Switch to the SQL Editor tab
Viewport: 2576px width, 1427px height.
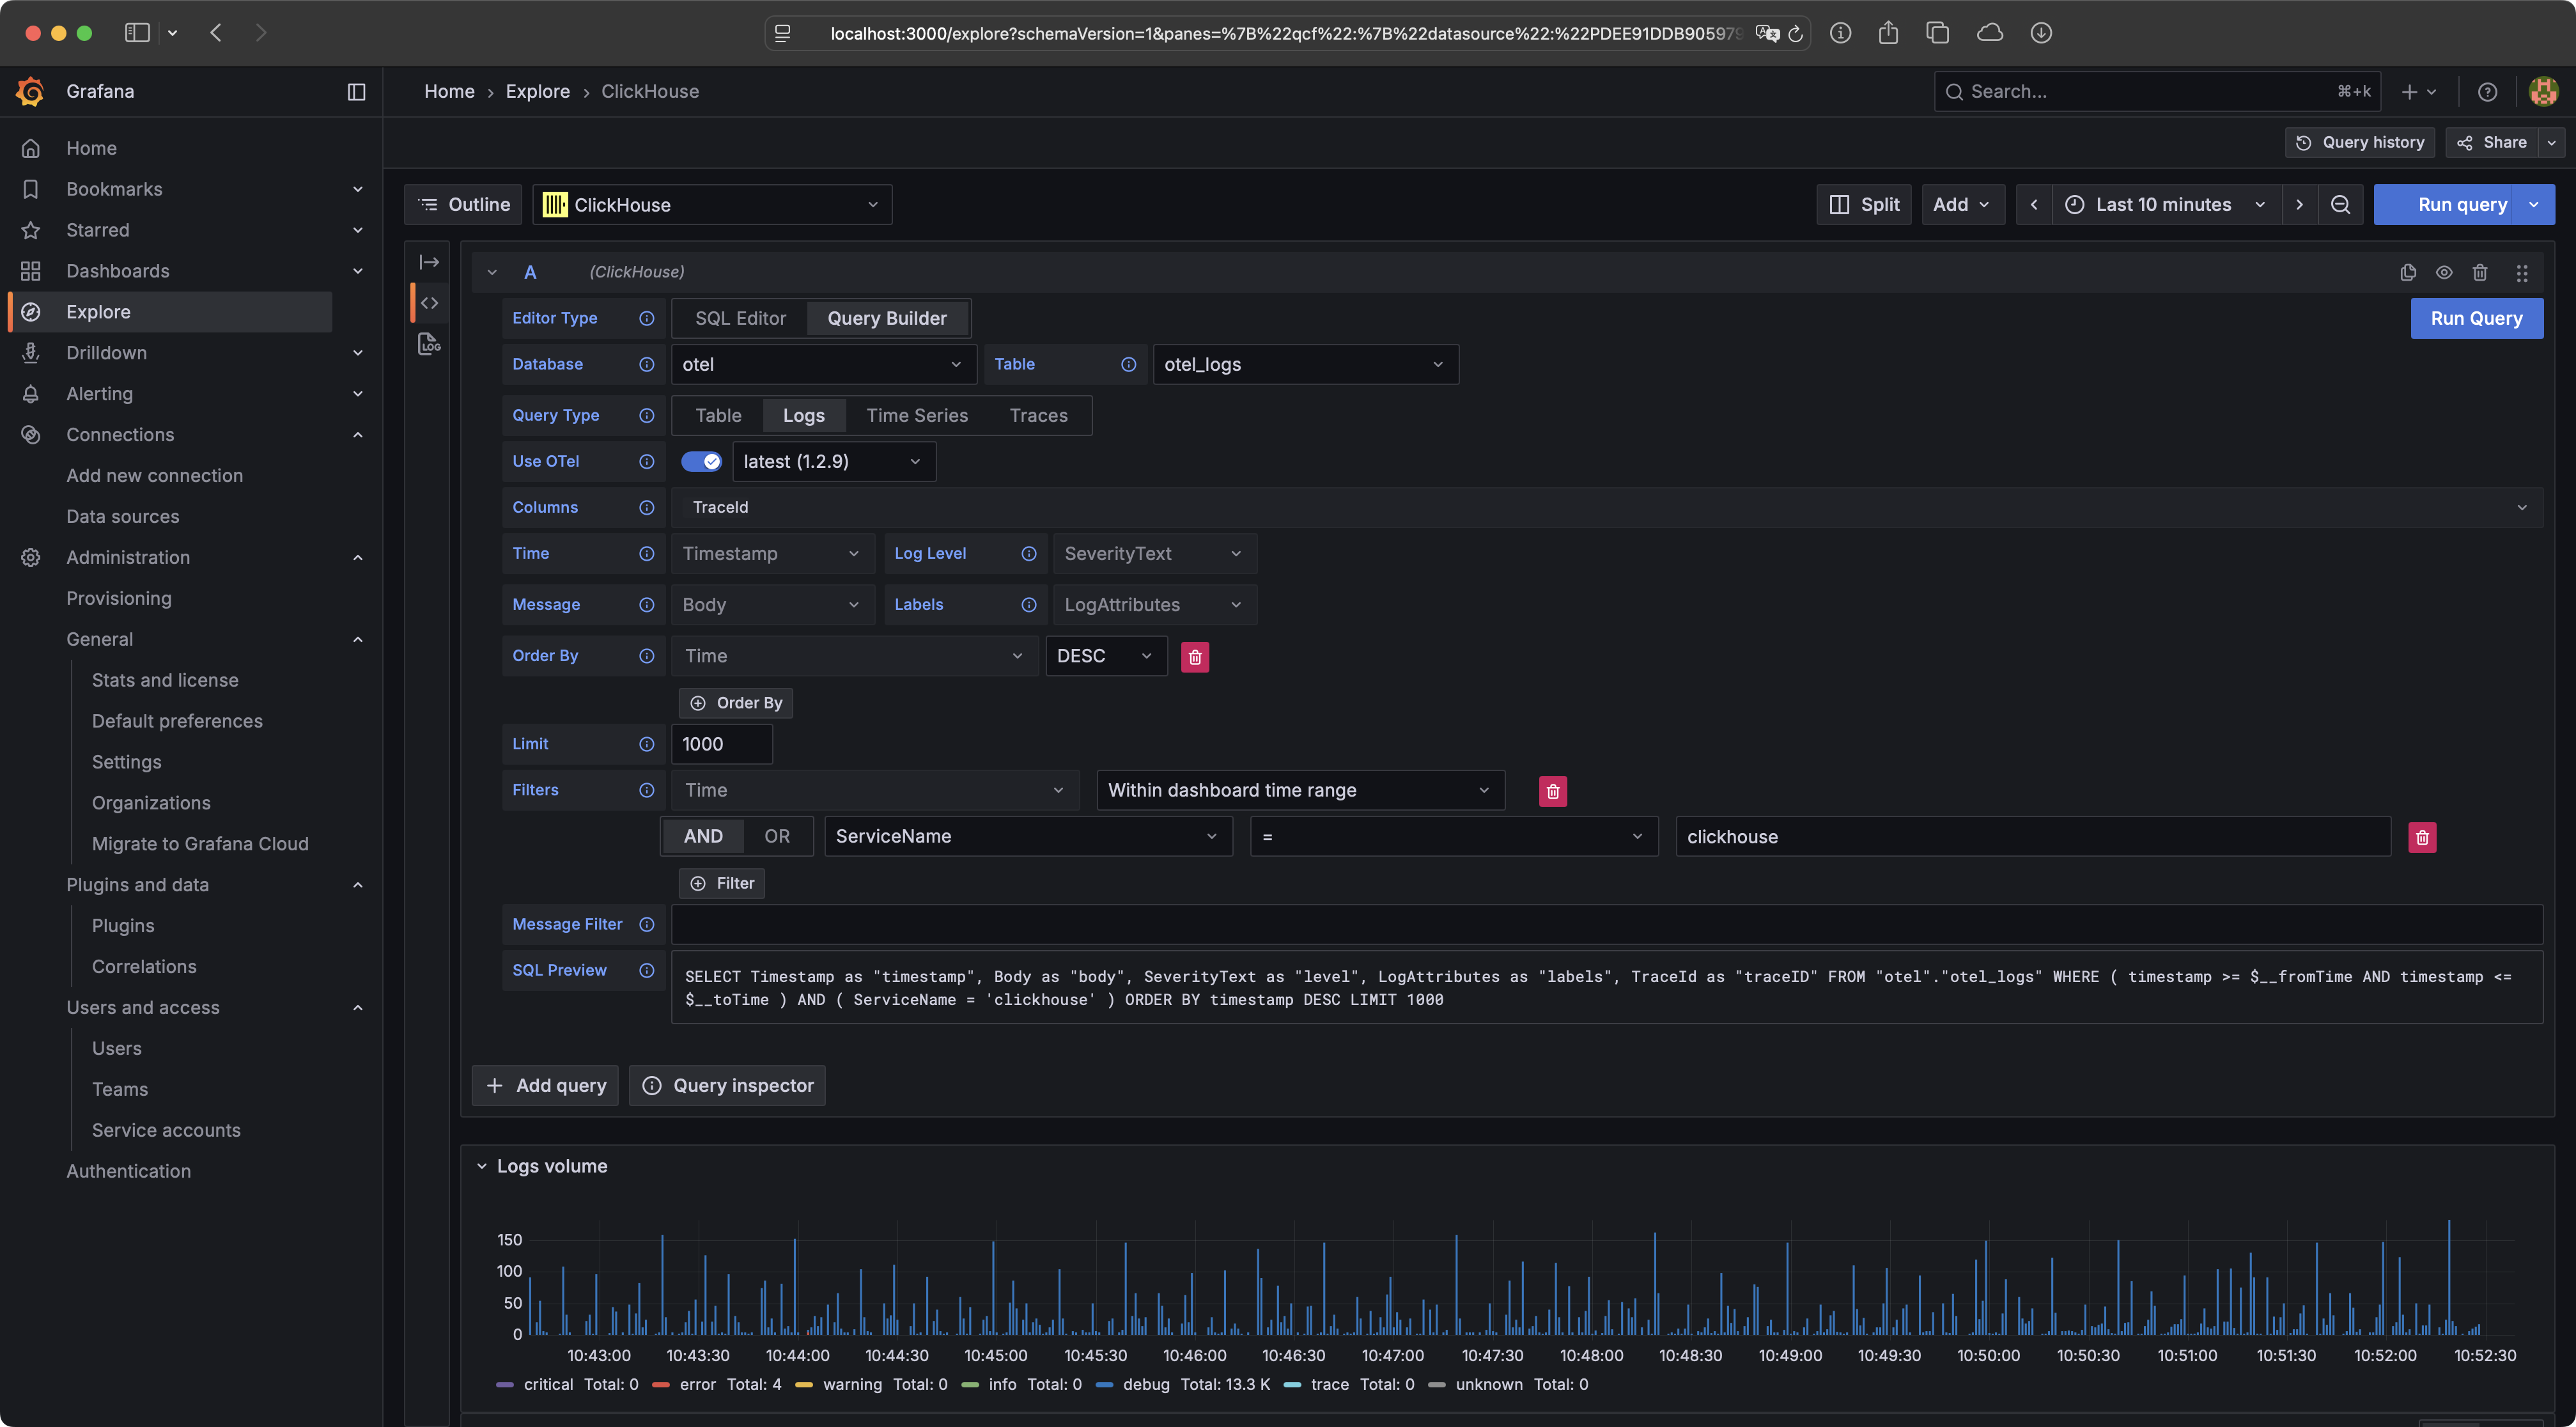point(740,318)
